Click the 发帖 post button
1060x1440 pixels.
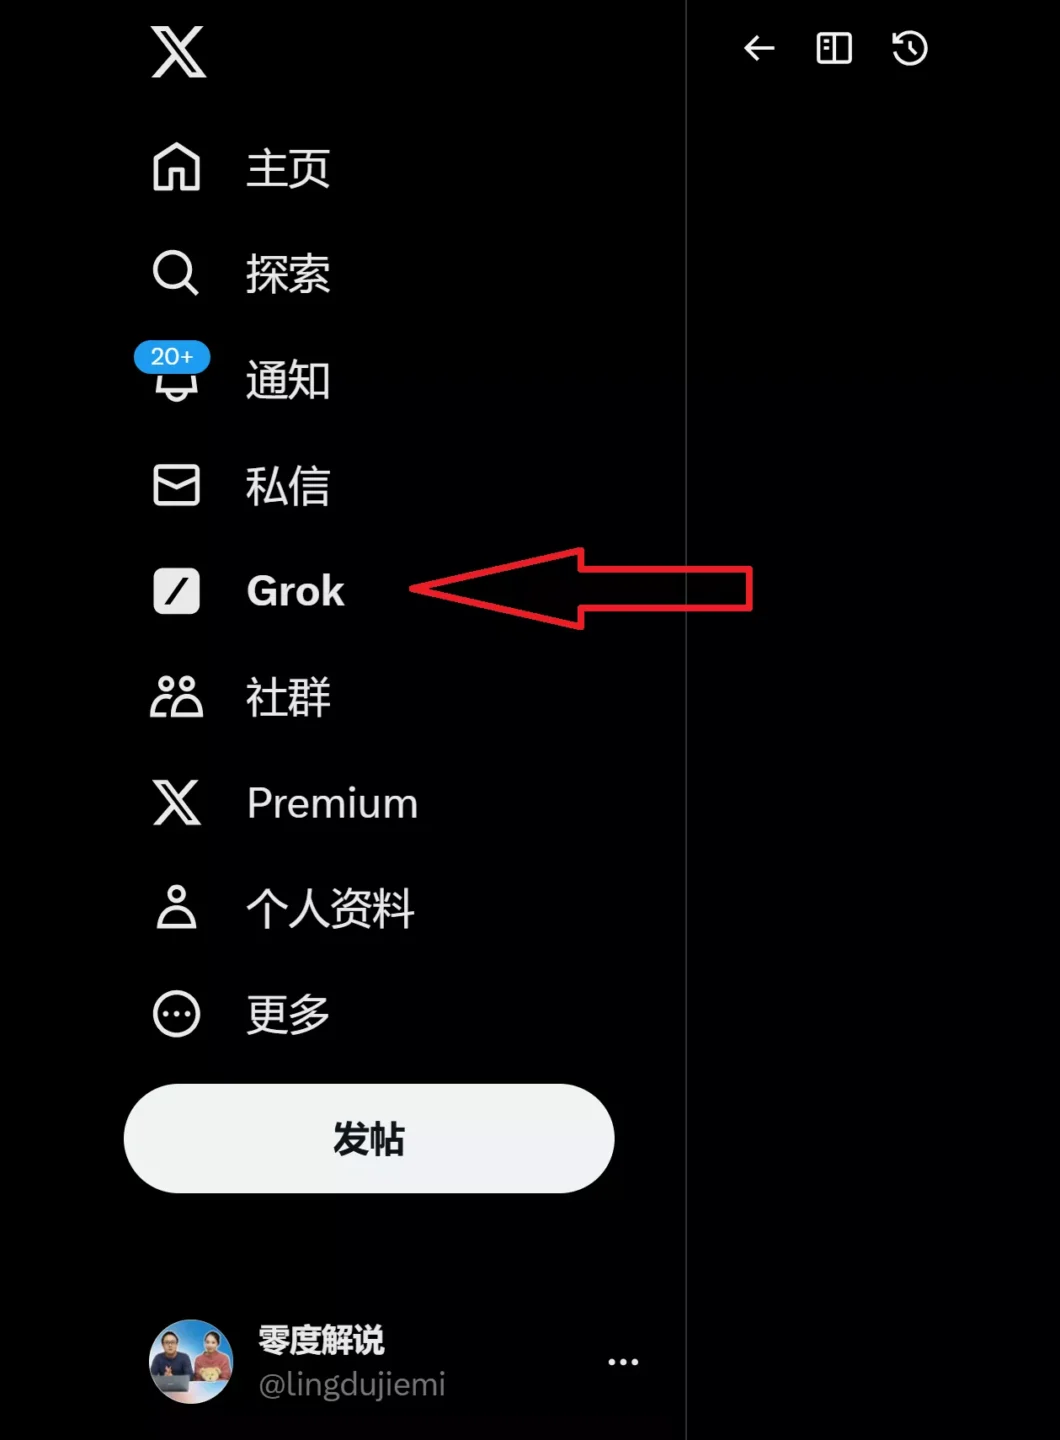click(x=369, y=1138)
